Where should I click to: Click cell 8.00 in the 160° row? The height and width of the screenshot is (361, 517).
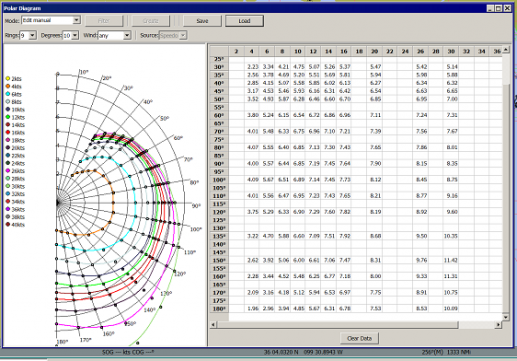tap(375, 276)
